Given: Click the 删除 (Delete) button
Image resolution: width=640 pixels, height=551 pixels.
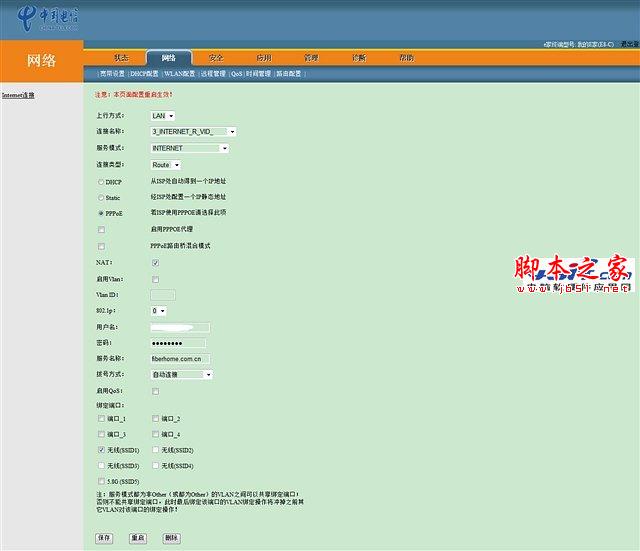Looking at the screenshot, I should tap(171, 538).
